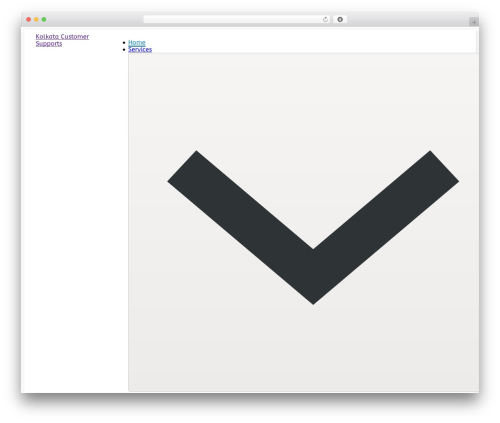Click the browser address bar
The width and height of the screenshot is (500, 423).
(236, 19)
